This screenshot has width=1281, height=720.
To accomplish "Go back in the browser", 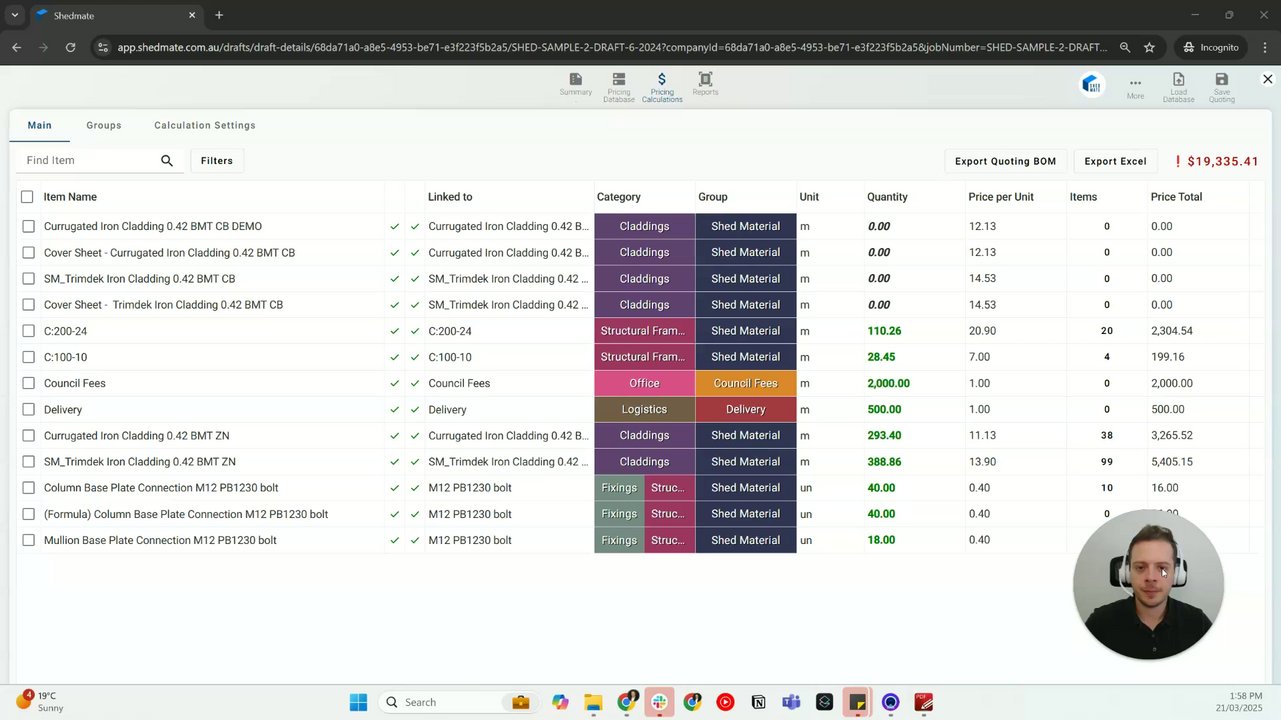I will (x=16, y=47).
